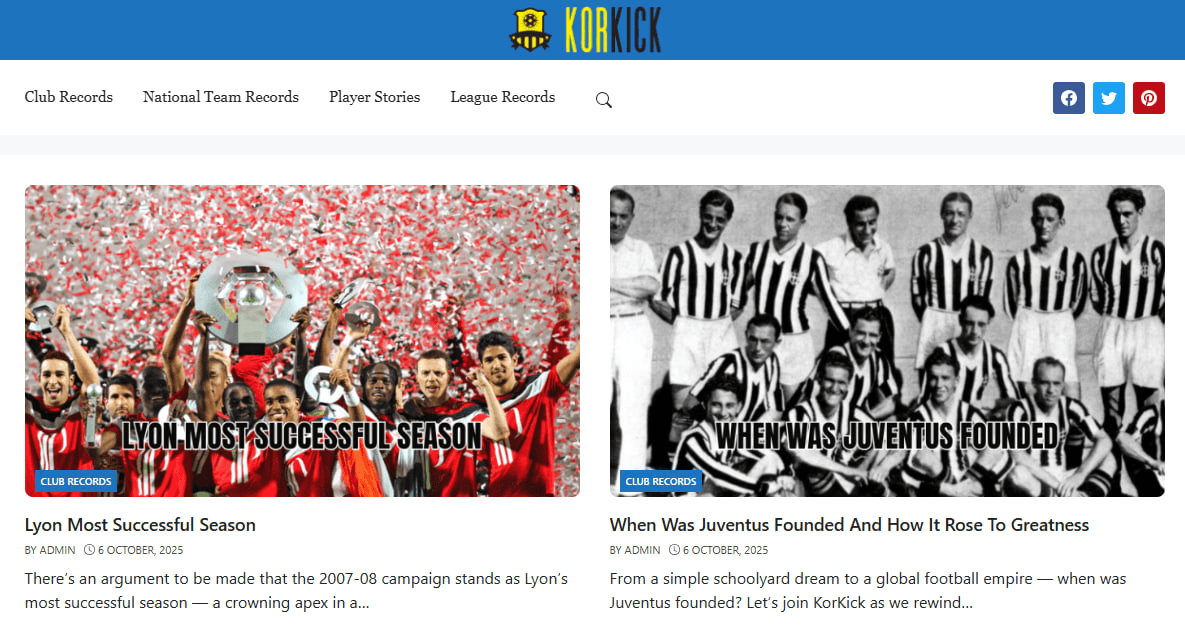Open League Records menu item

[x=503, y=97]
